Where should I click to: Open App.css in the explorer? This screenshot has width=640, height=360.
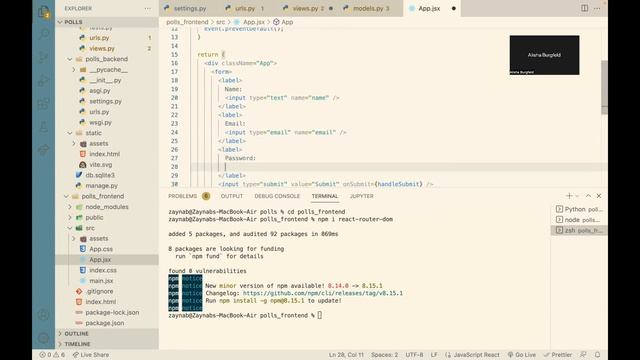coord(107,249)
